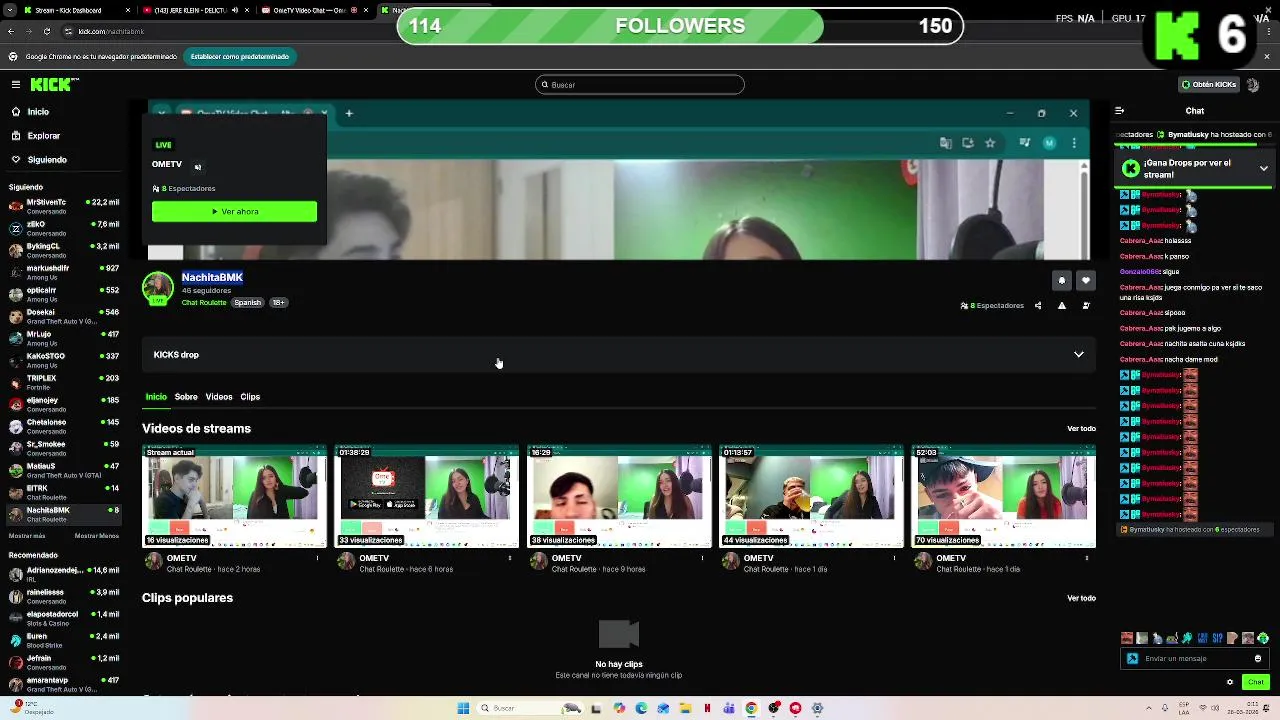Click Enviar un mensaje chat input
This screenshot has width=1280, height=720.
pyautogui.click(x=1194, y=659)
